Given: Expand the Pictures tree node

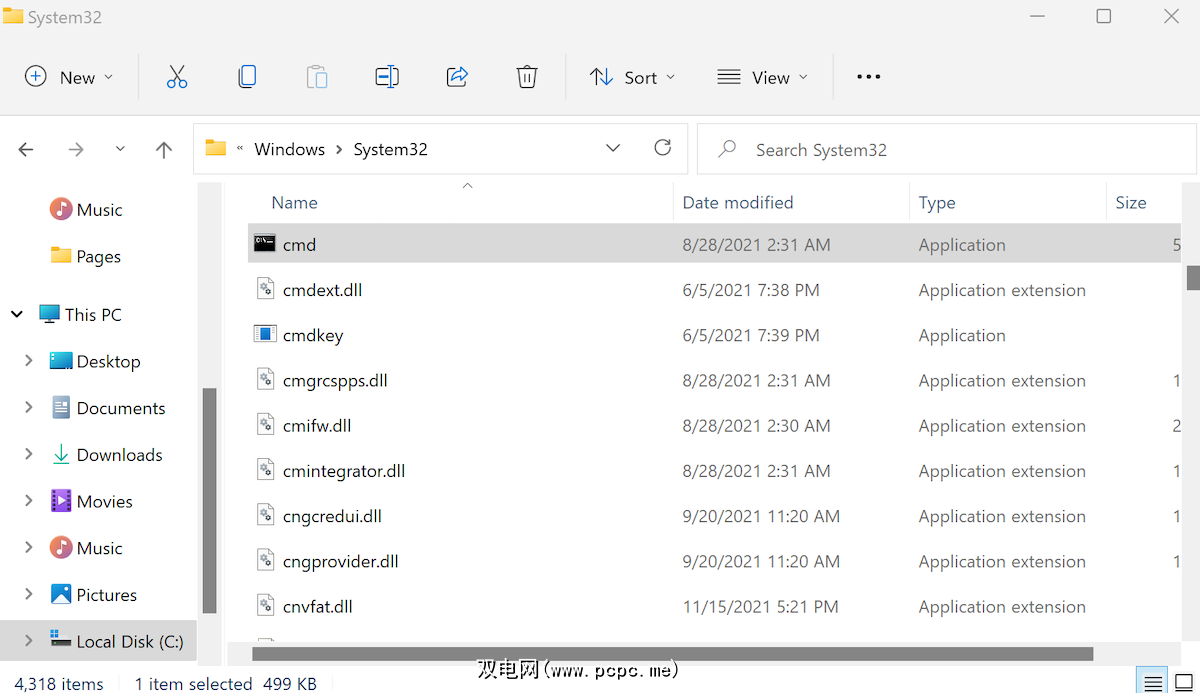Looking at the screenshot, I should 29,594.
